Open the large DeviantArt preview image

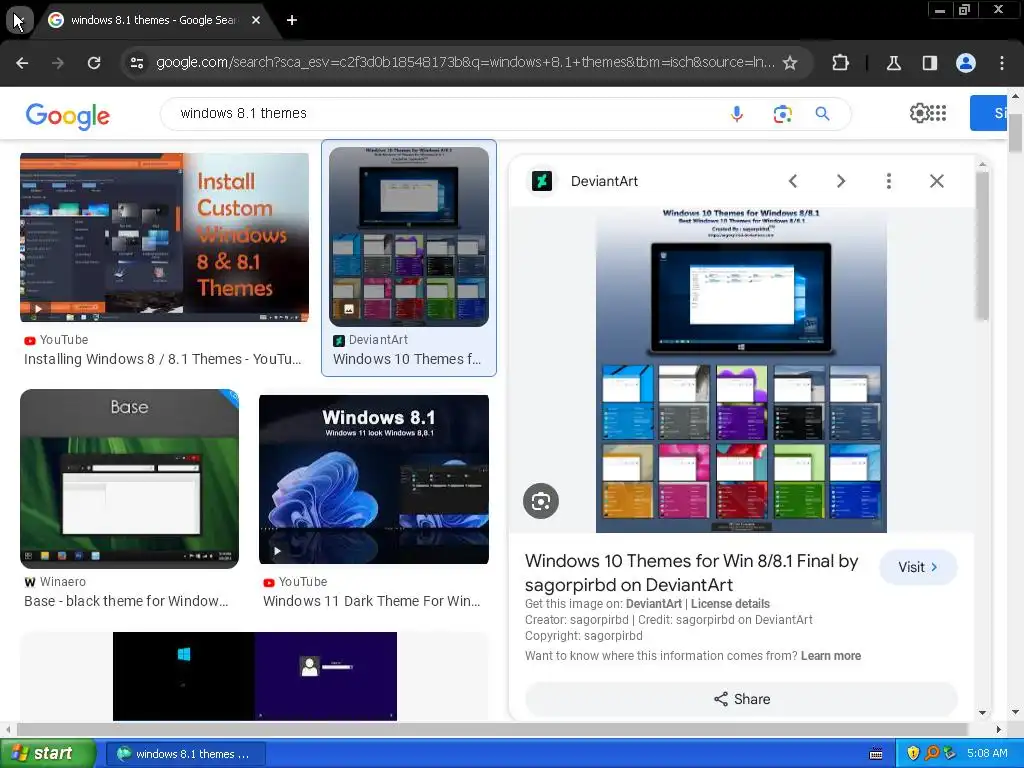(741, 370)
